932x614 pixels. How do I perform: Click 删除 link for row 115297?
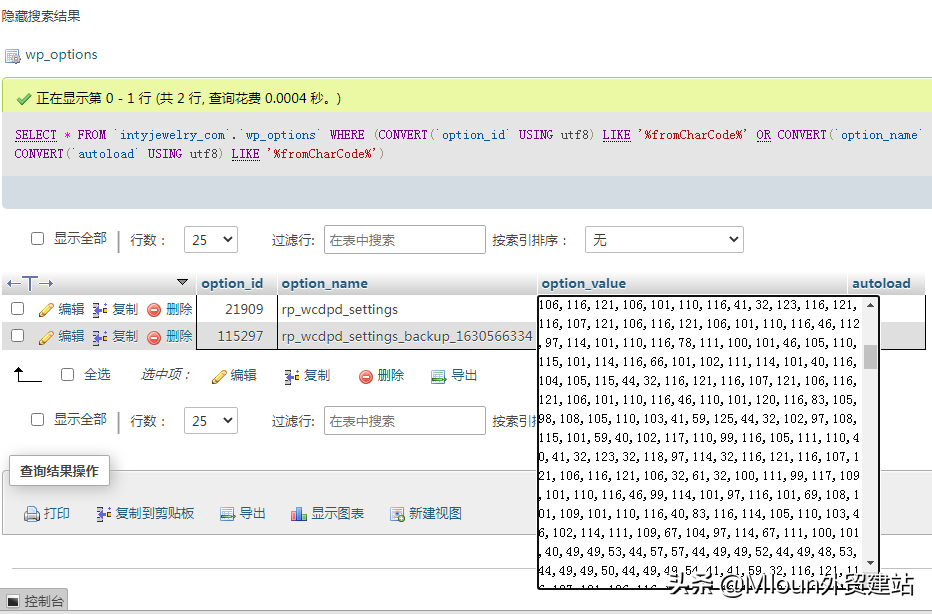[179, 336]
